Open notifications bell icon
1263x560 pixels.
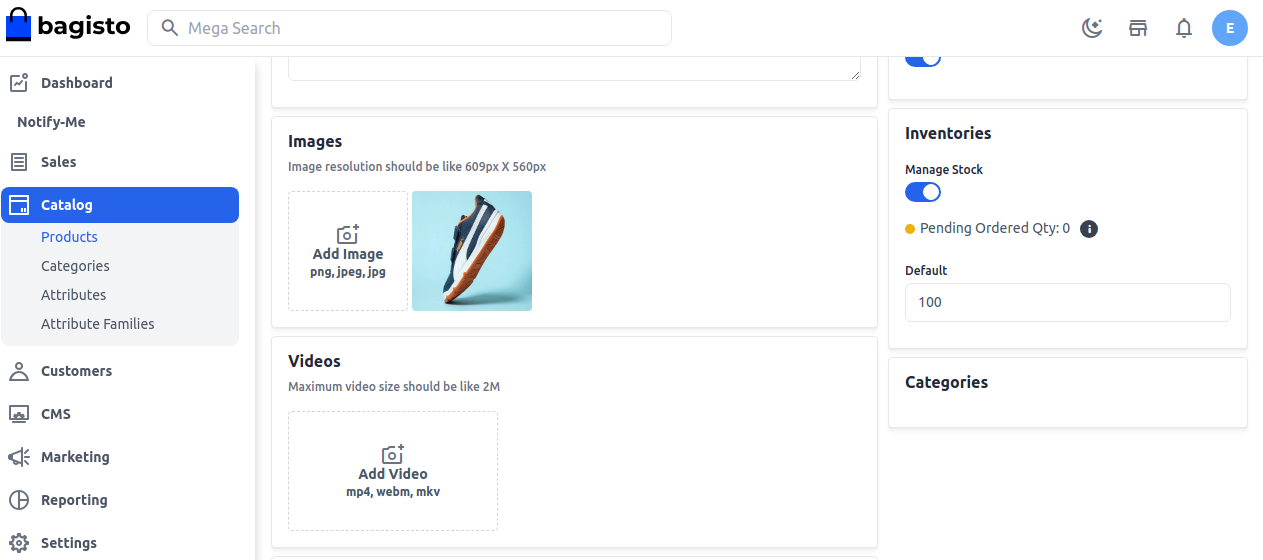point(1184,28)
